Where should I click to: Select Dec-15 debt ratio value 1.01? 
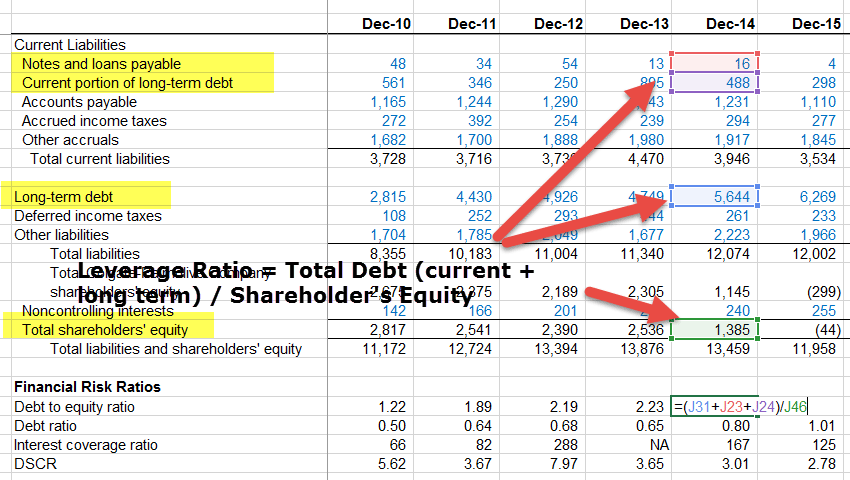tap(822, 425)
